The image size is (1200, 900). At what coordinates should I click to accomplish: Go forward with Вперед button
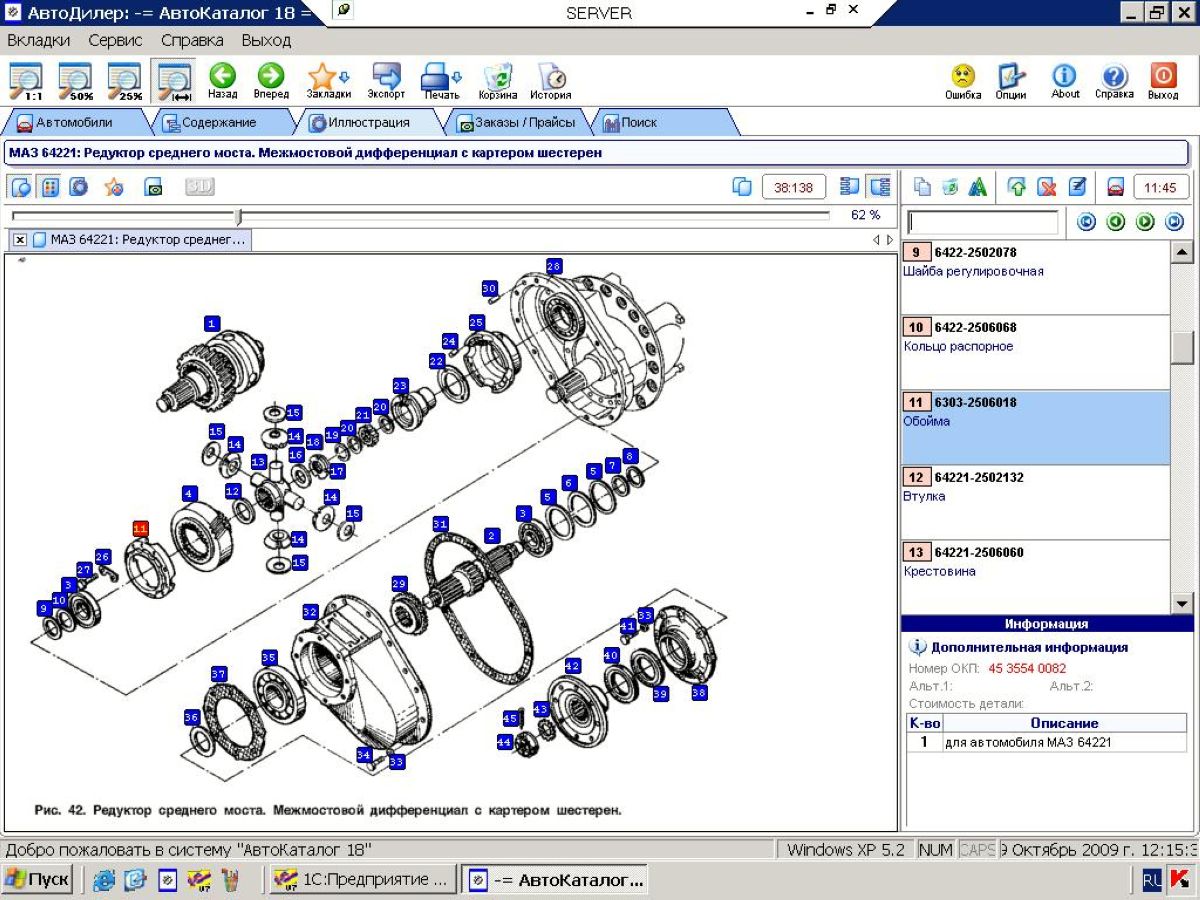271,81
